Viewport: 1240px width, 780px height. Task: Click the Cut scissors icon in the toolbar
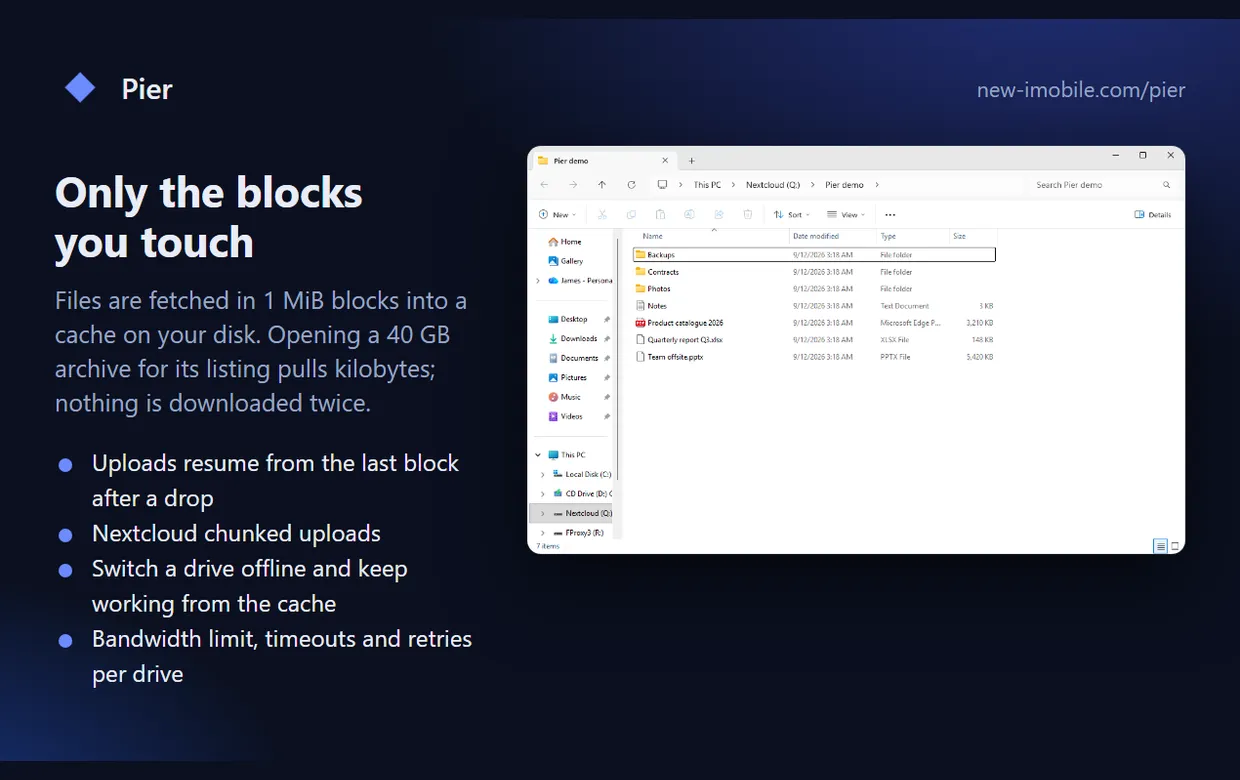pos(602,214)
